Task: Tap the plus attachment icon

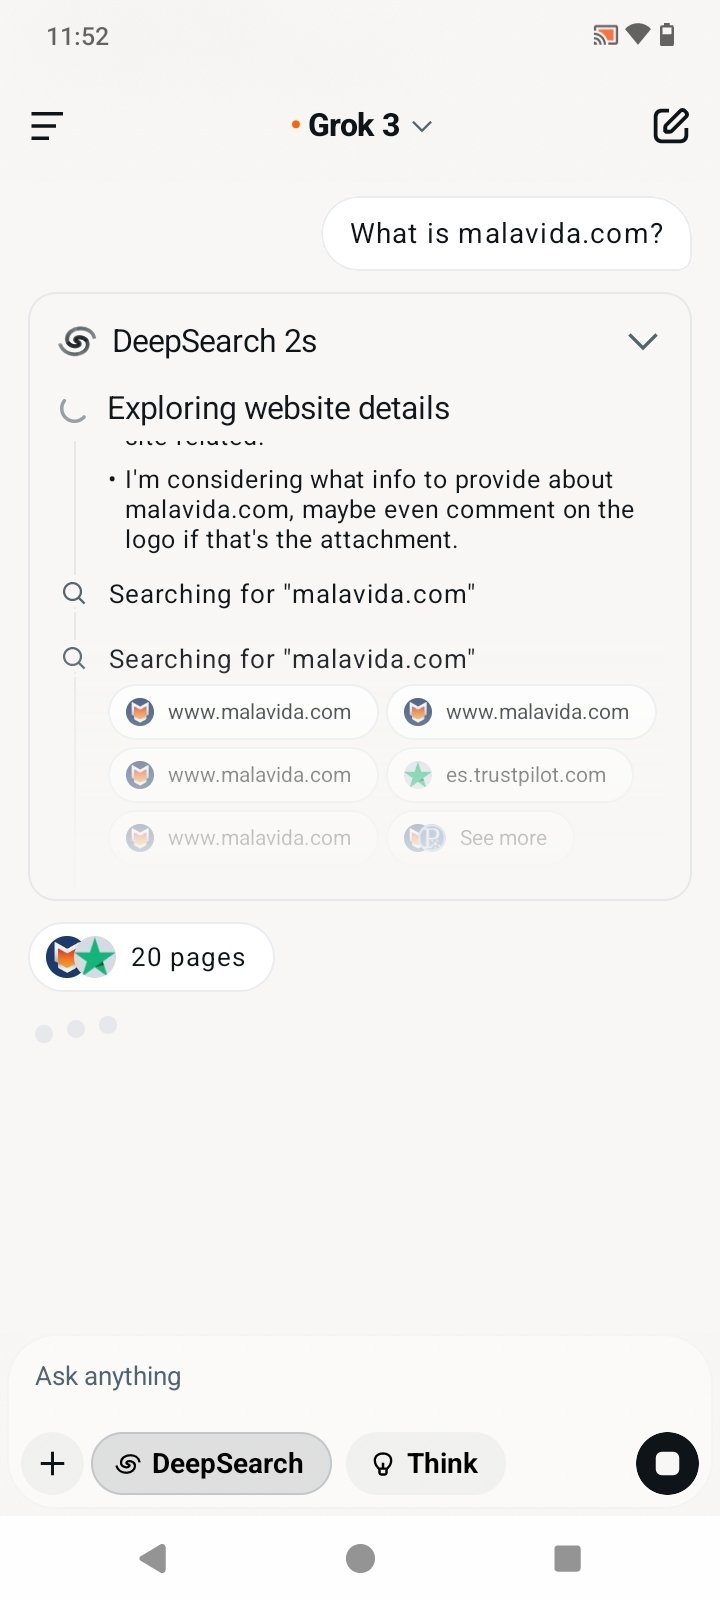Action: (x=52, y=1464)
